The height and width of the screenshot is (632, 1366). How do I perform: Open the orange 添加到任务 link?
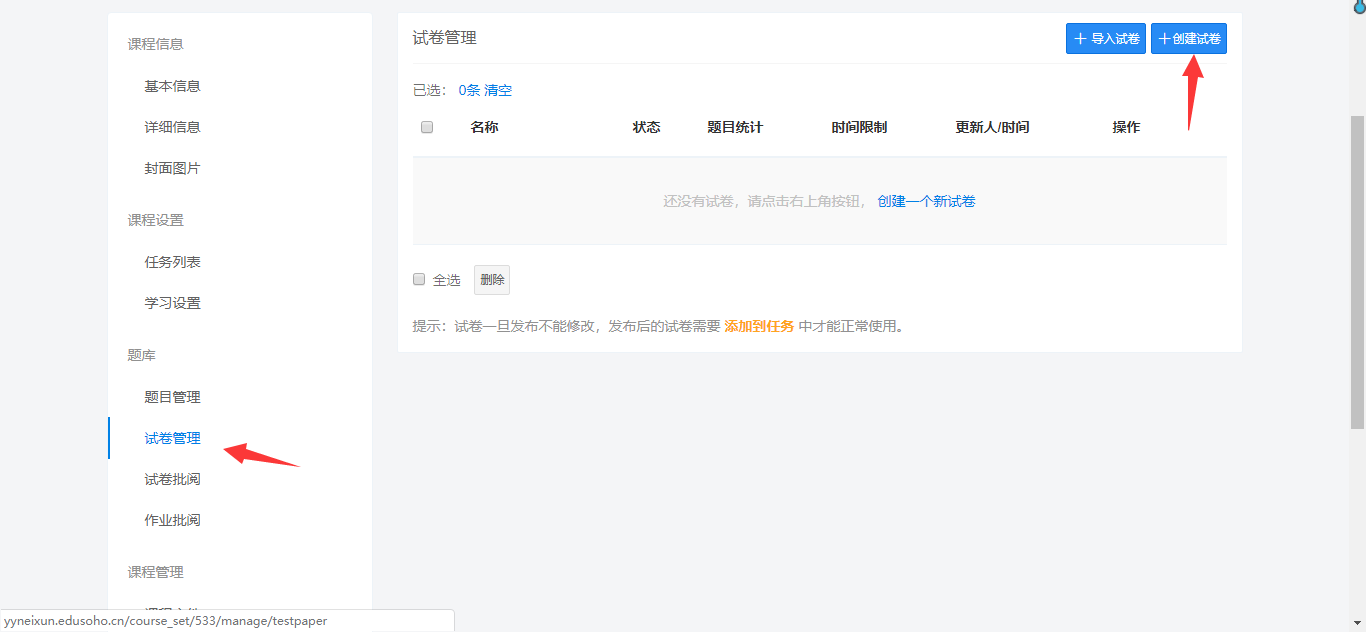[x=759, y=326]
